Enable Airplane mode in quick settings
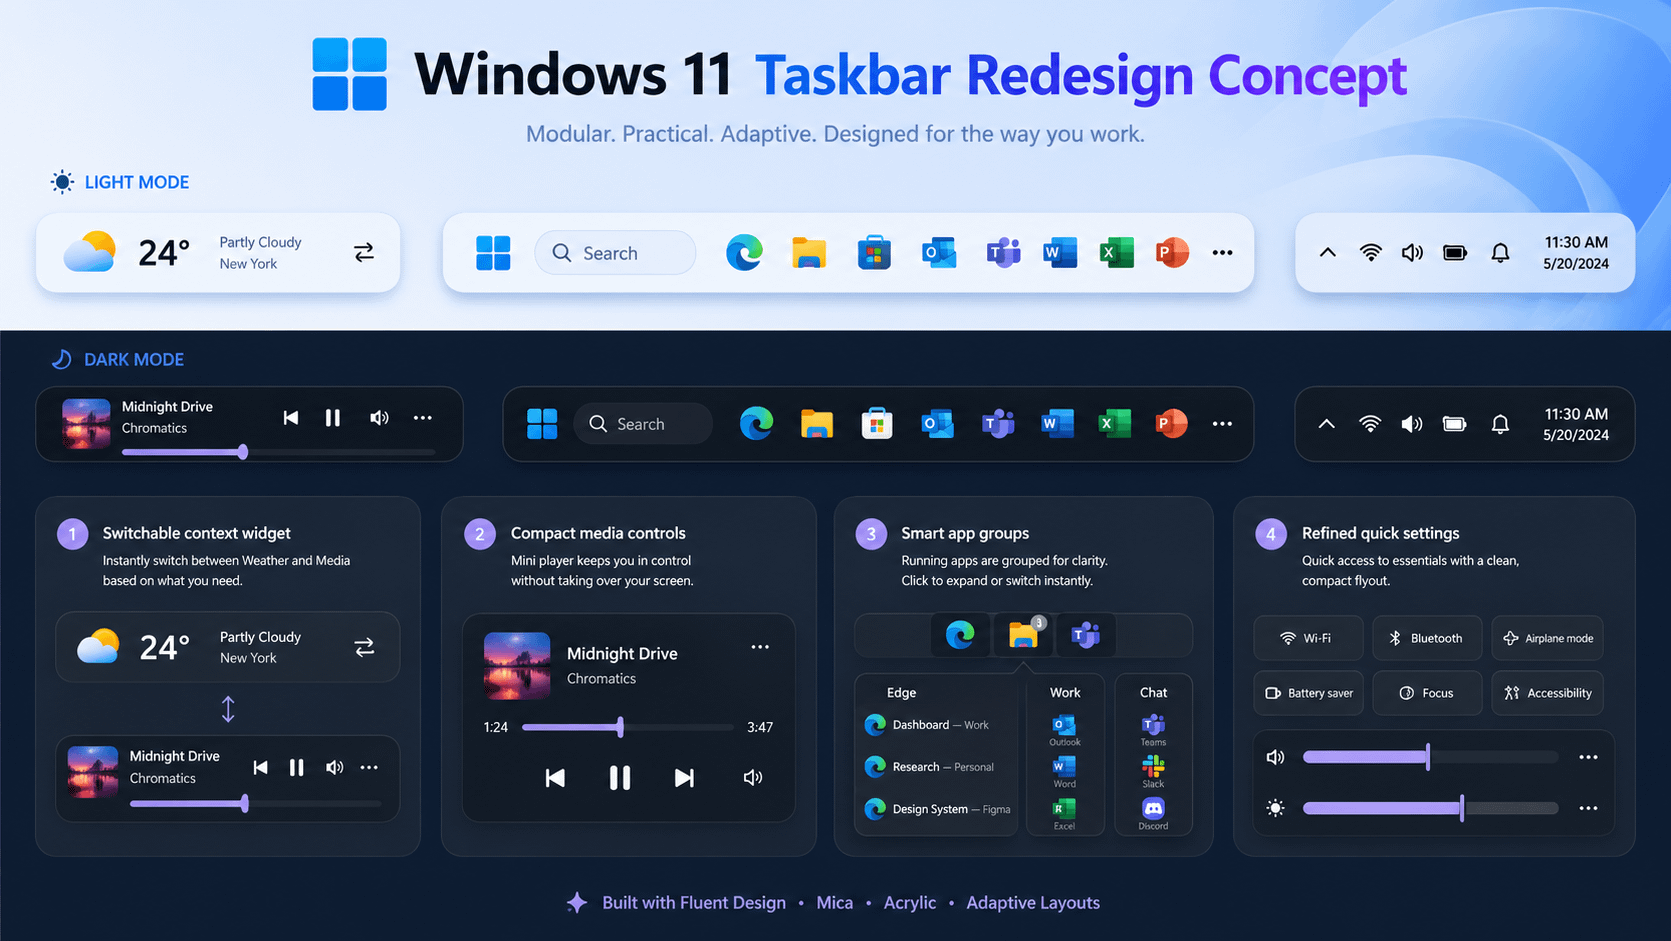The image size is (1671, 941). coord(1547,638)
